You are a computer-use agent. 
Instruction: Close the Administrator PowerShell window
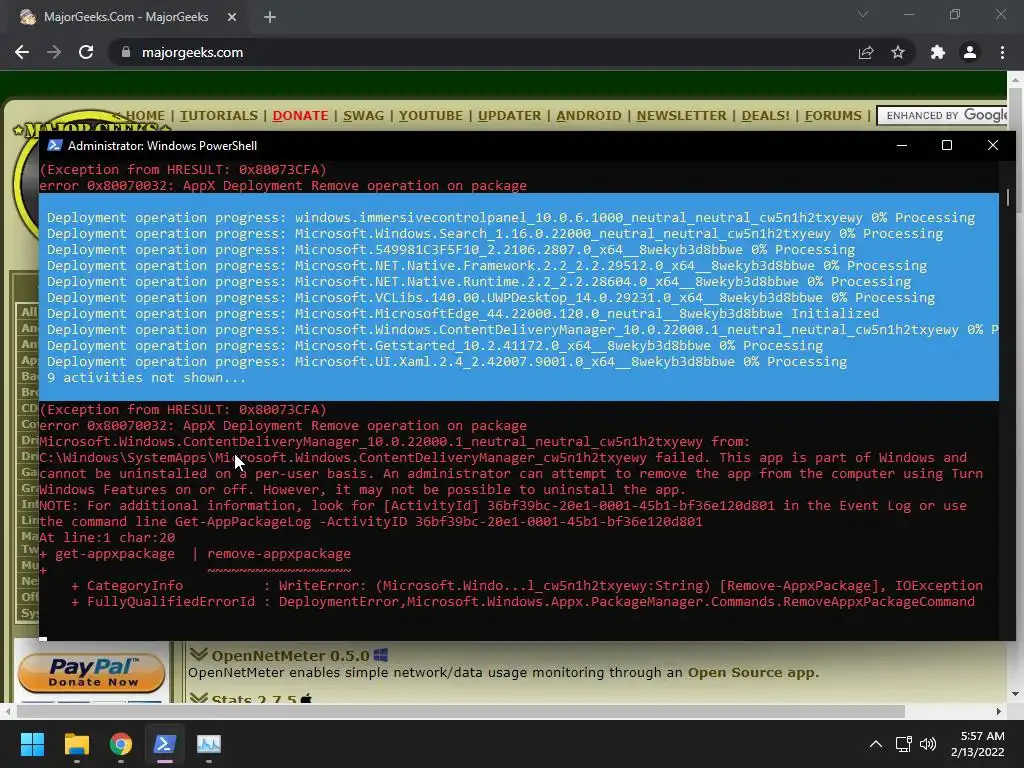click(x=993, y=145)
